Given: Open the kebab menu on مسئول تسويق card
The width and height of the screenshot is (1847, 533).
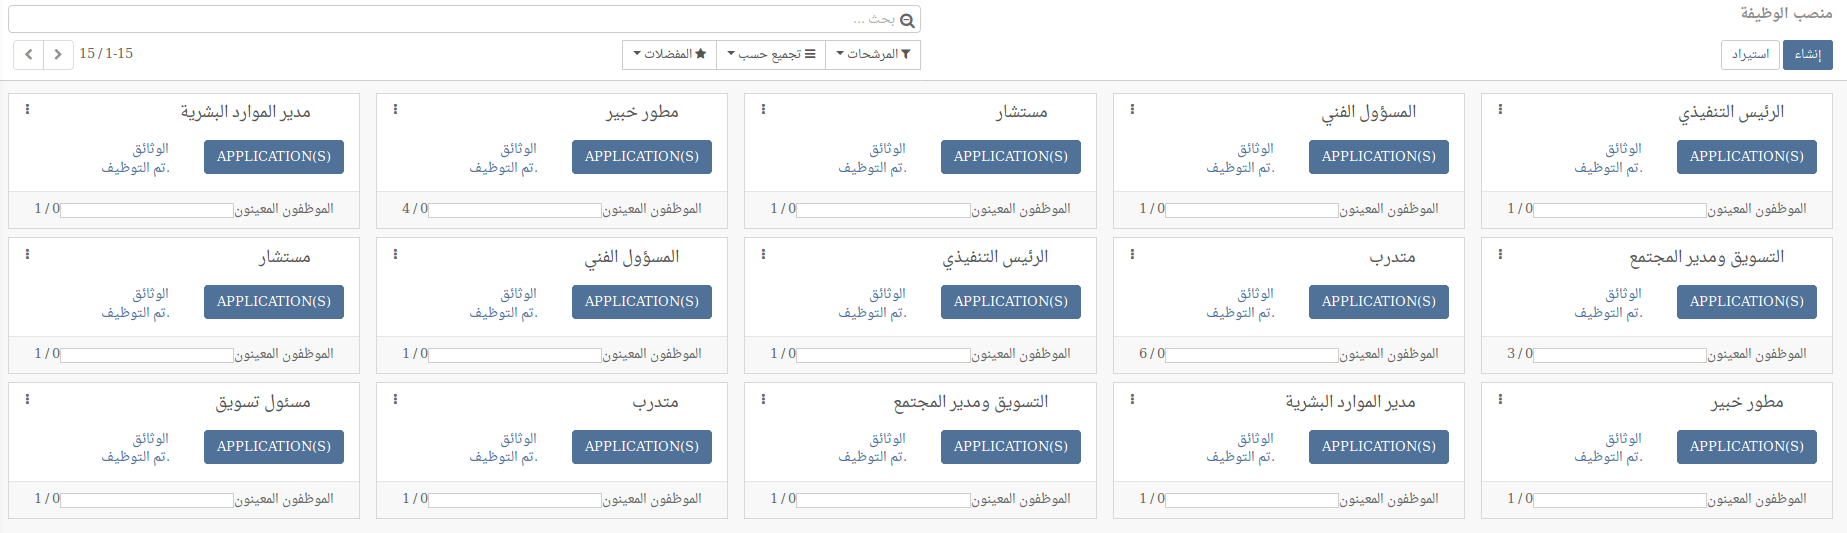Looking at the screenshot, I should coord(27,399).
